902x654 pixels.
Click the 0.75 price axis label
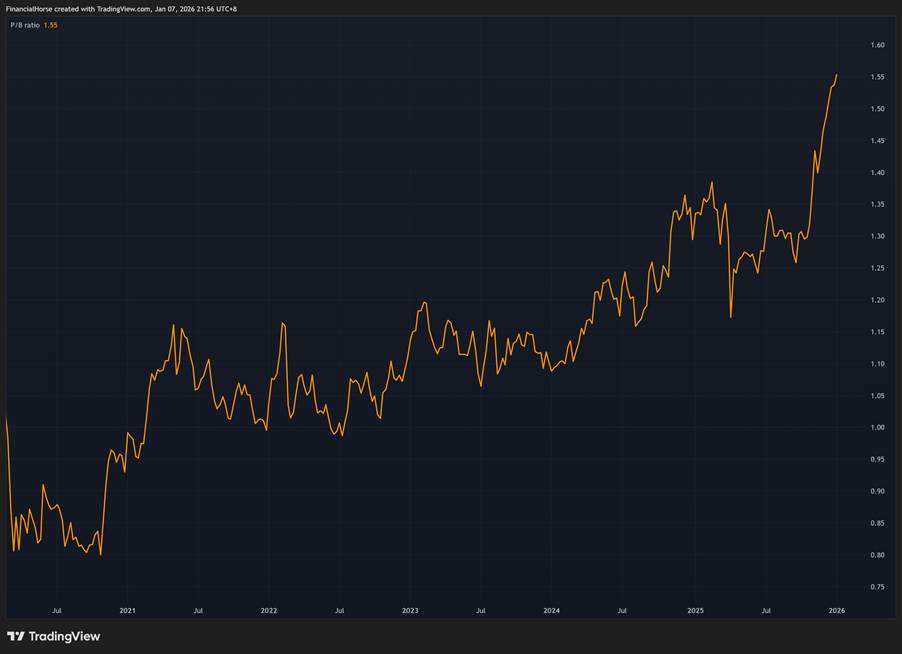(877, 587)
